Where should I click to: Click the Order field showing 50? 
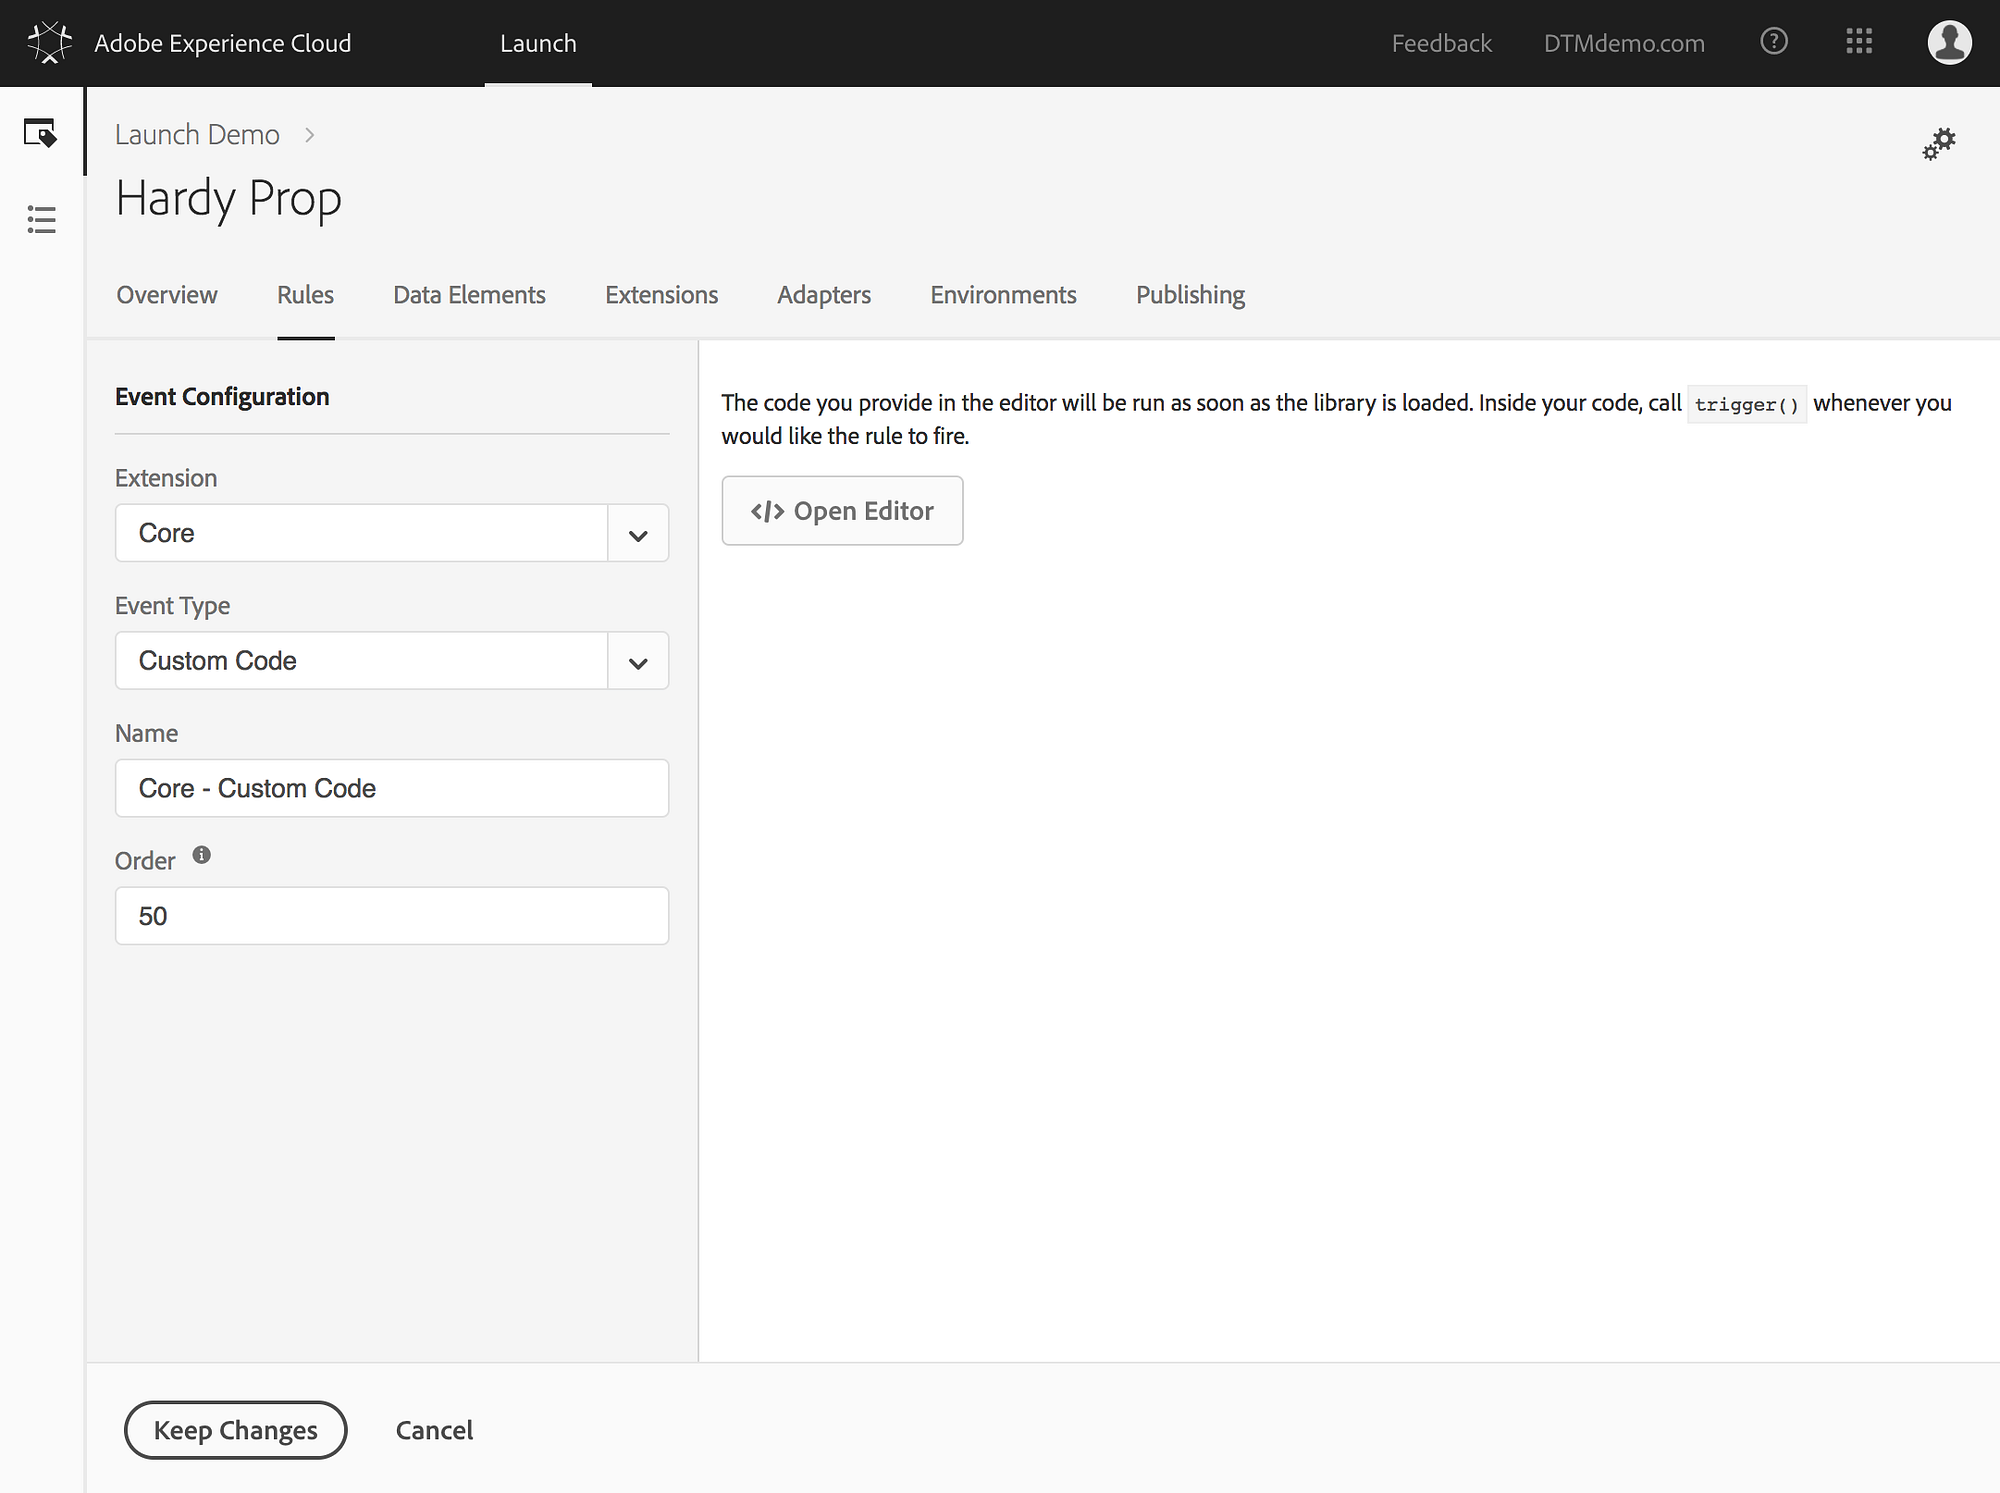pos(391,916)
